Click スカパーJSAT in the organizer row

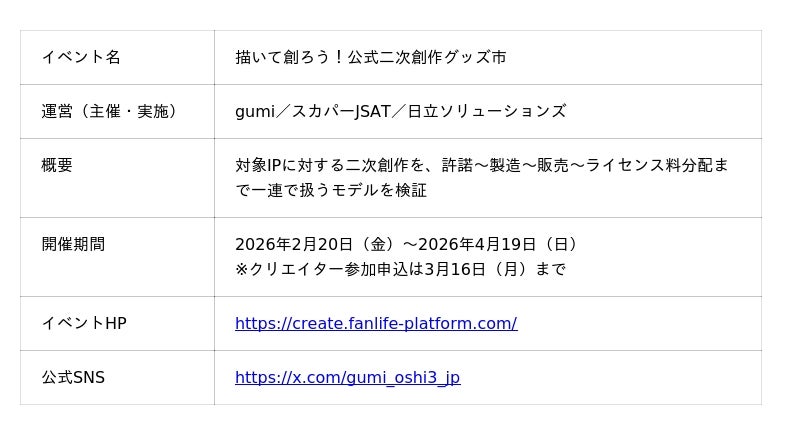[x=341, y=111]
